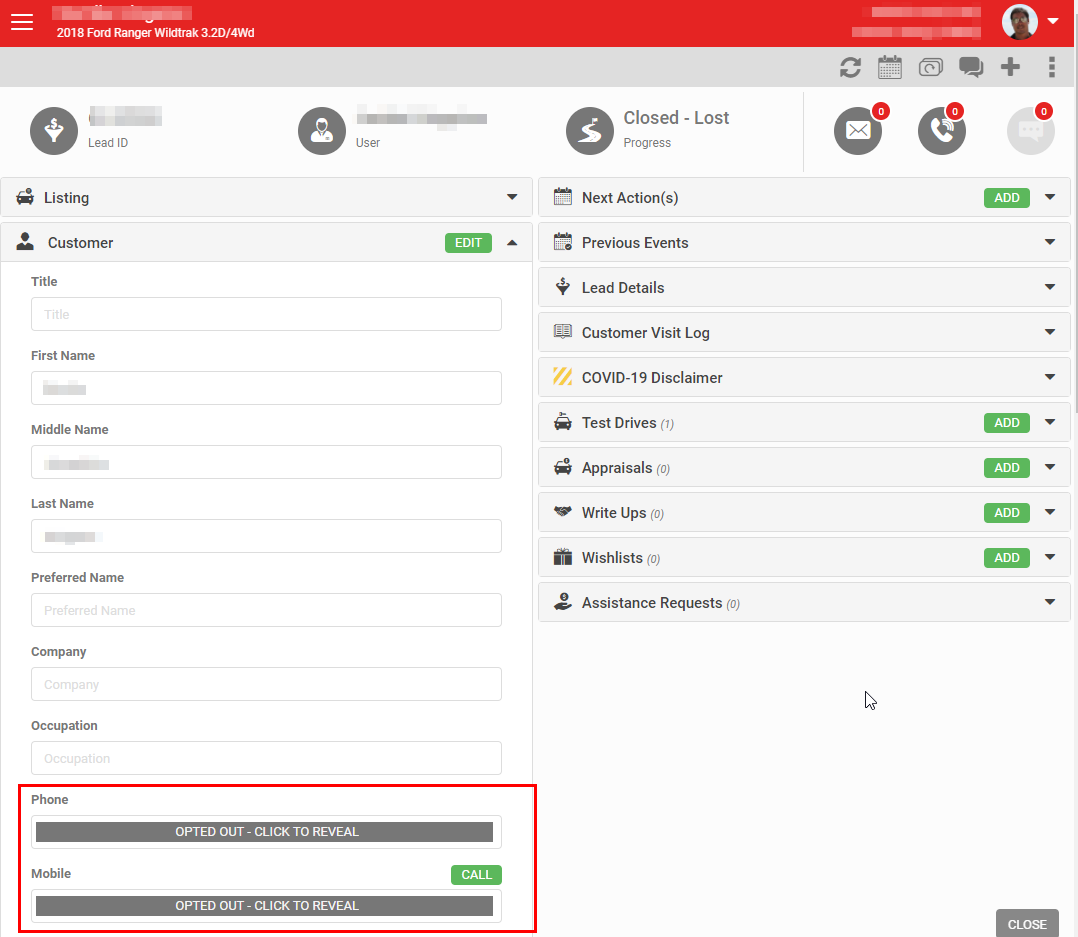Click the User person icon
Viewport: 1078px width, 937px height.
[322, 131]
